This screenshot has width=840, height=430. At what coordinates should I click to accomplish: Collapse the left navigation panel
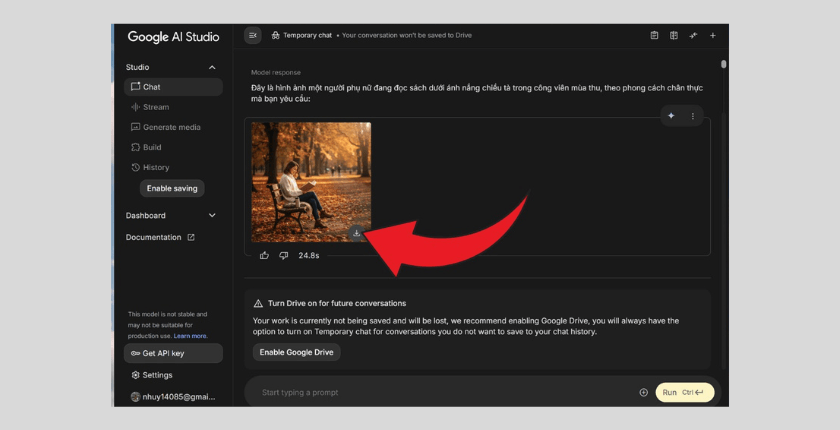[253, 35]
